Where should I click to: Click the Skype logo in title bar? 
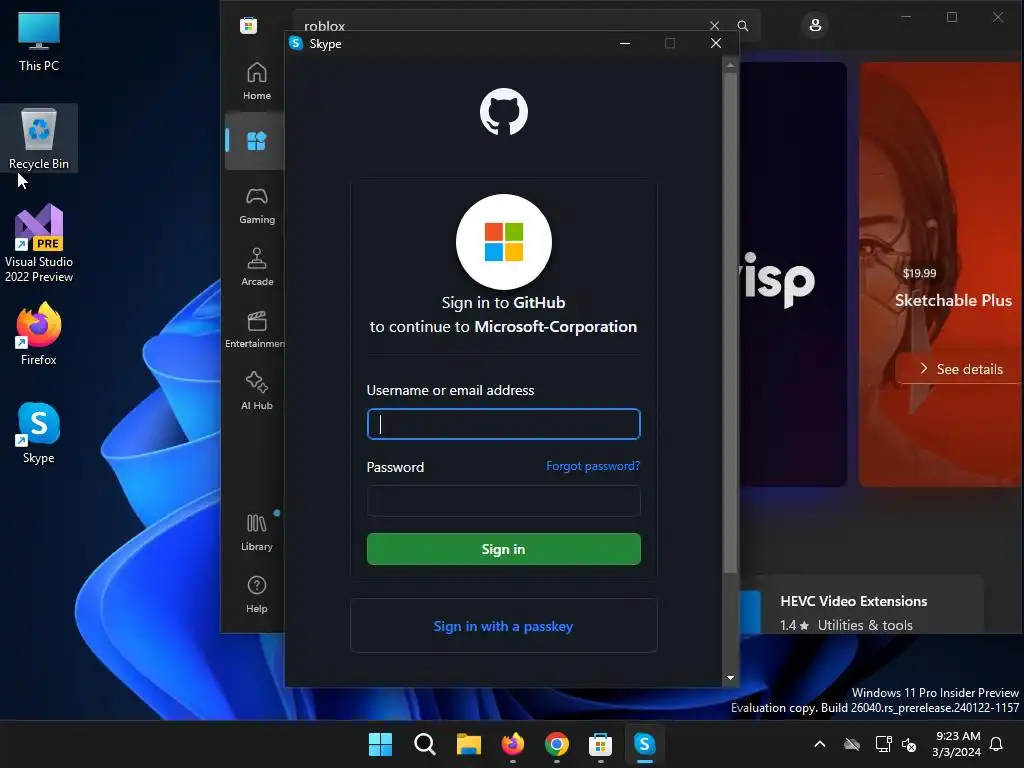pyautogui.click(x=296, y=43)
